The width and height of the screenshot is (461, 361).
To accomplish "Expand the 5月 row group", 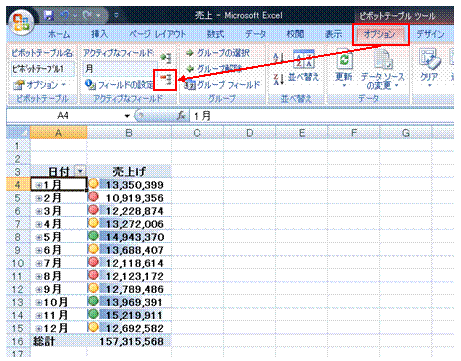I will pyautogui.click(x=39, y=237).
